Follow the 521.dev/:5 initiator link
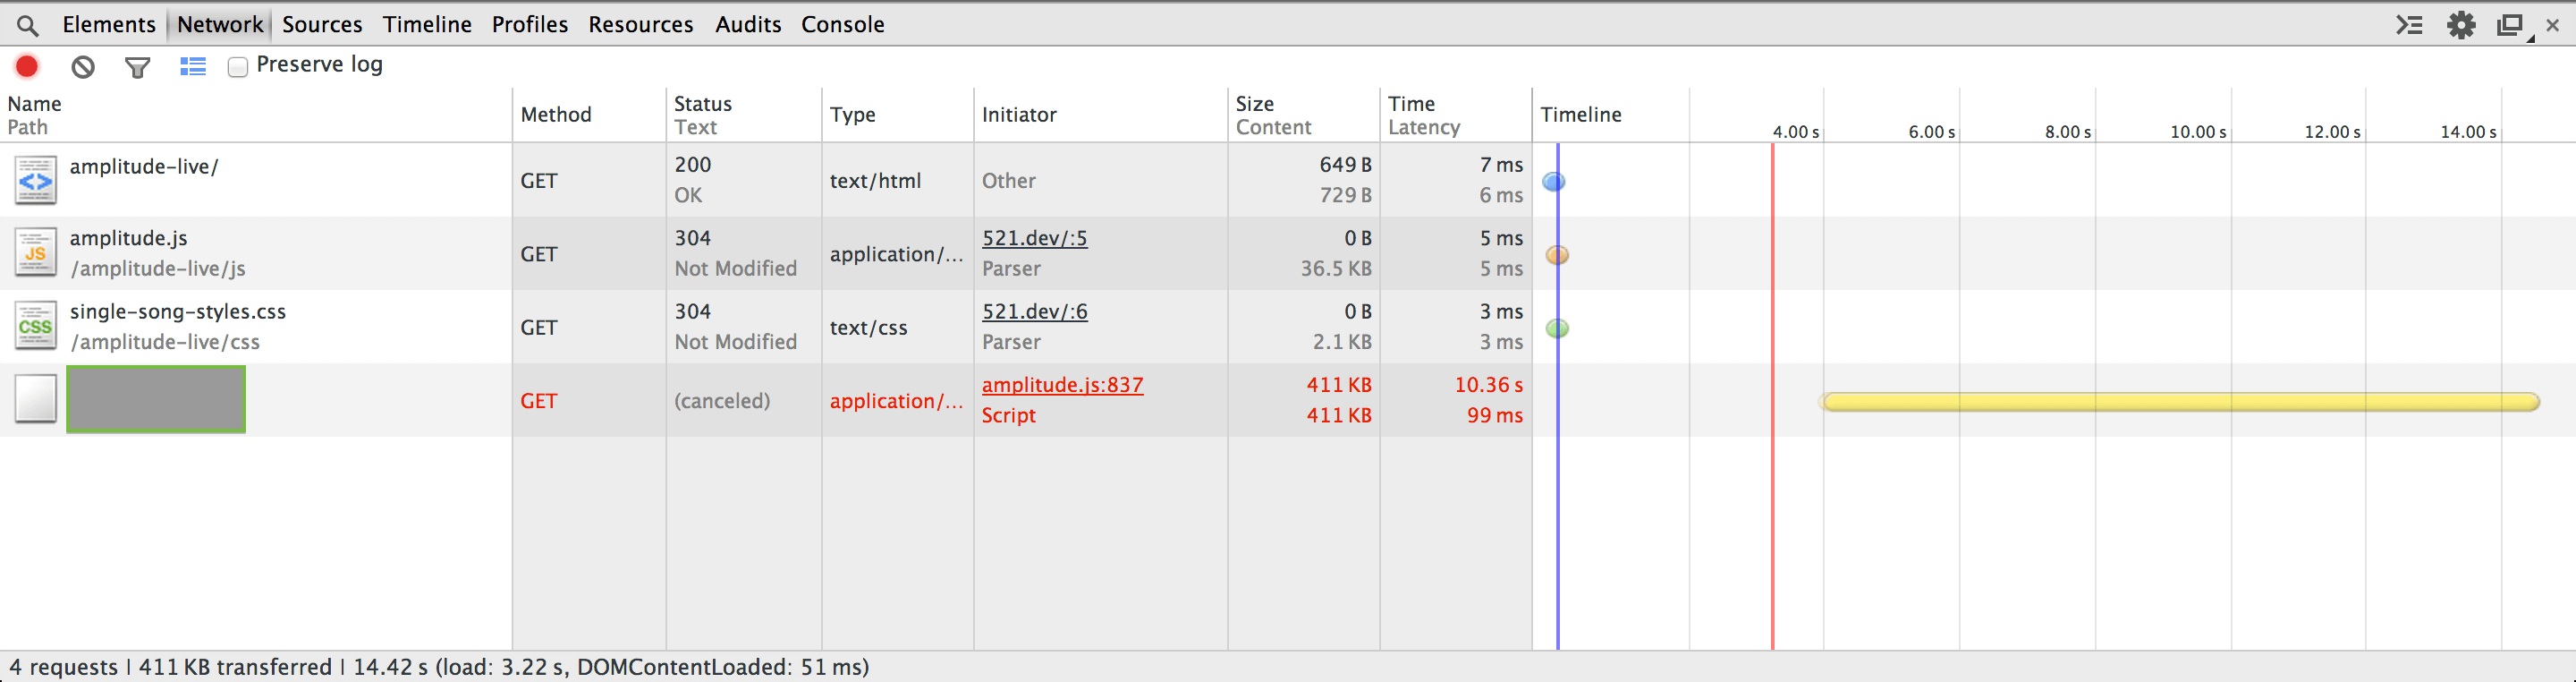Screen dimensions: 2576x682 (x=1034, y=238)
